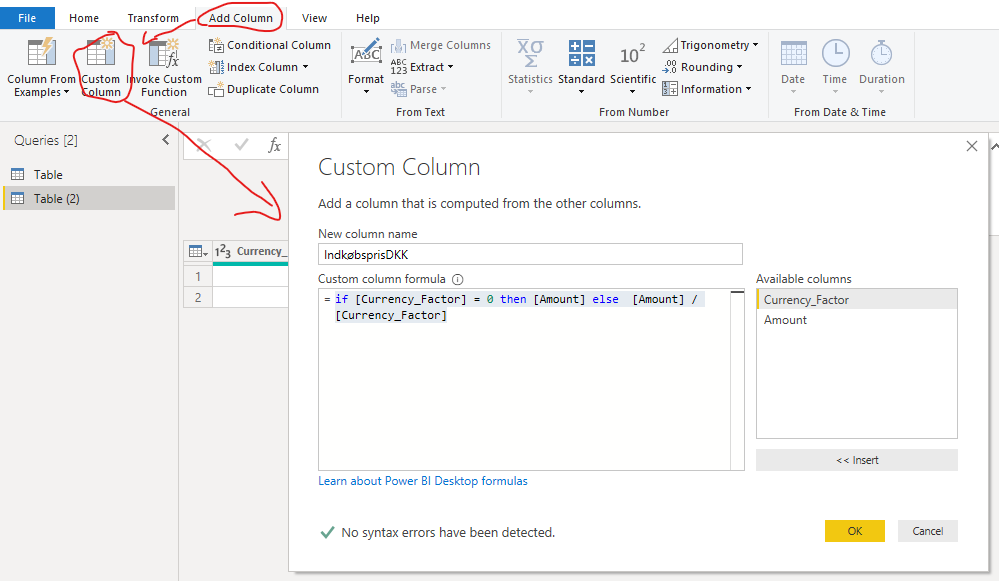Click the formula bar cancel X icon
999x581 pixels.
pos(204,145)
